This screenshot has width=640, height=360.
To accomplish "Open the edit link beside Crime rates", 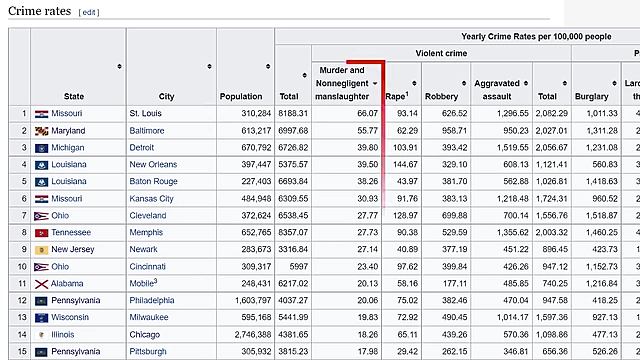I will pyautogui.click(x=89, y=12).
